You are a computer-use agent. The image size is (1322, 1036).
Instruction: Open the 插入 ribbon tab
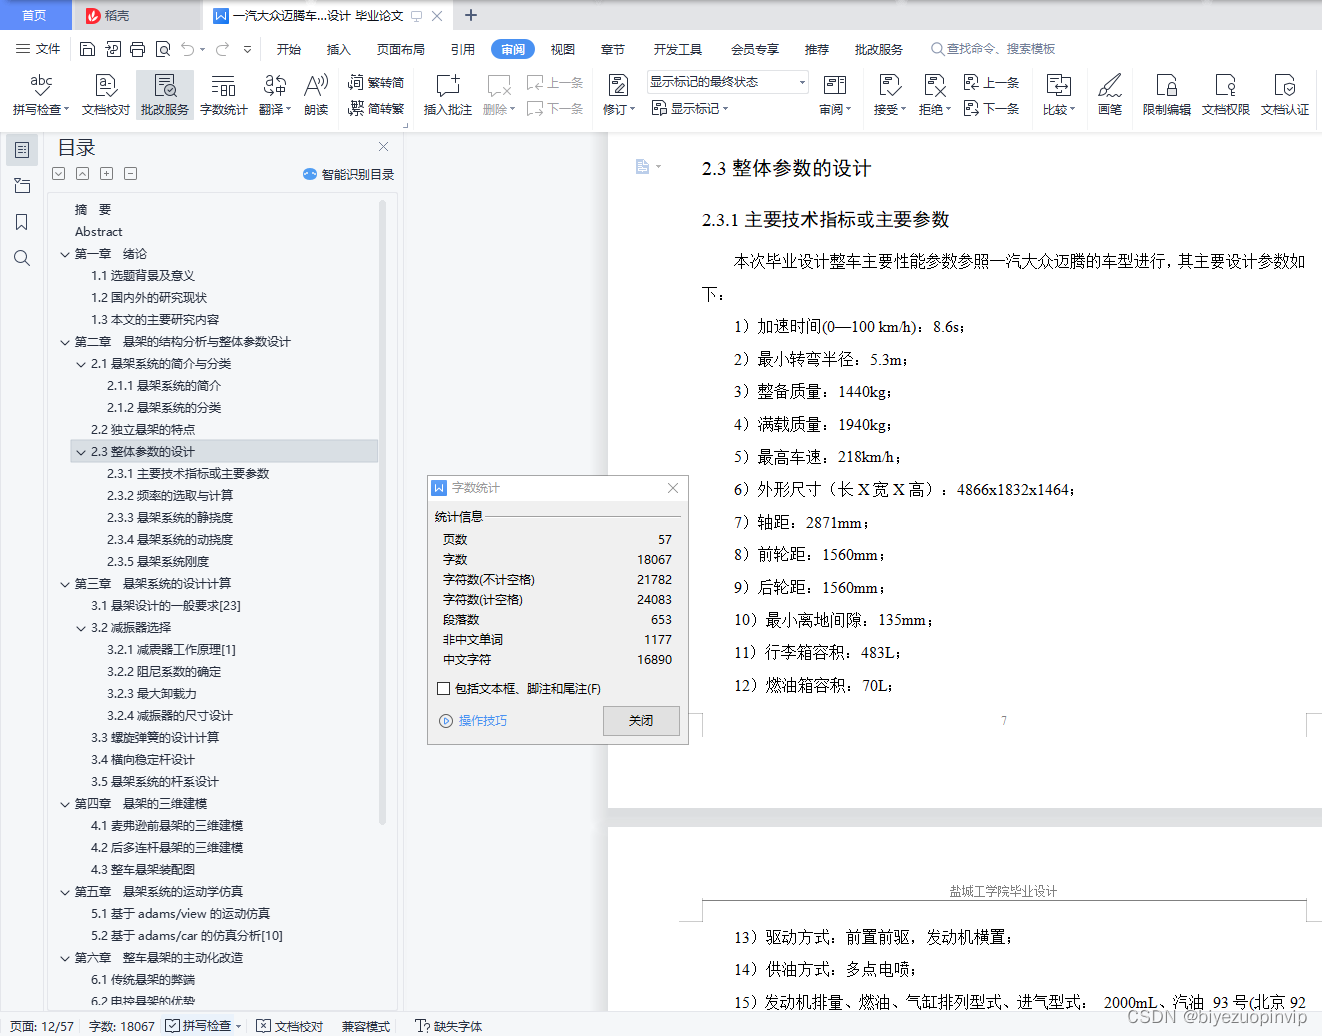point(339,49)
